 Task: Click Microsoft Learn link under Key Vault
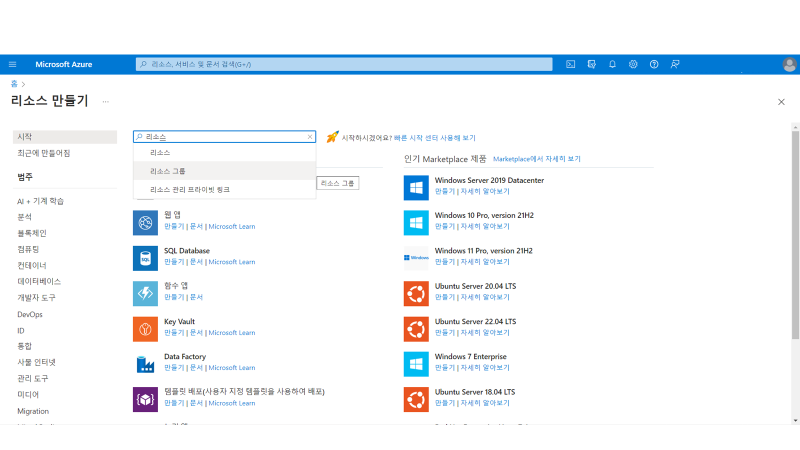coord(232,333)
